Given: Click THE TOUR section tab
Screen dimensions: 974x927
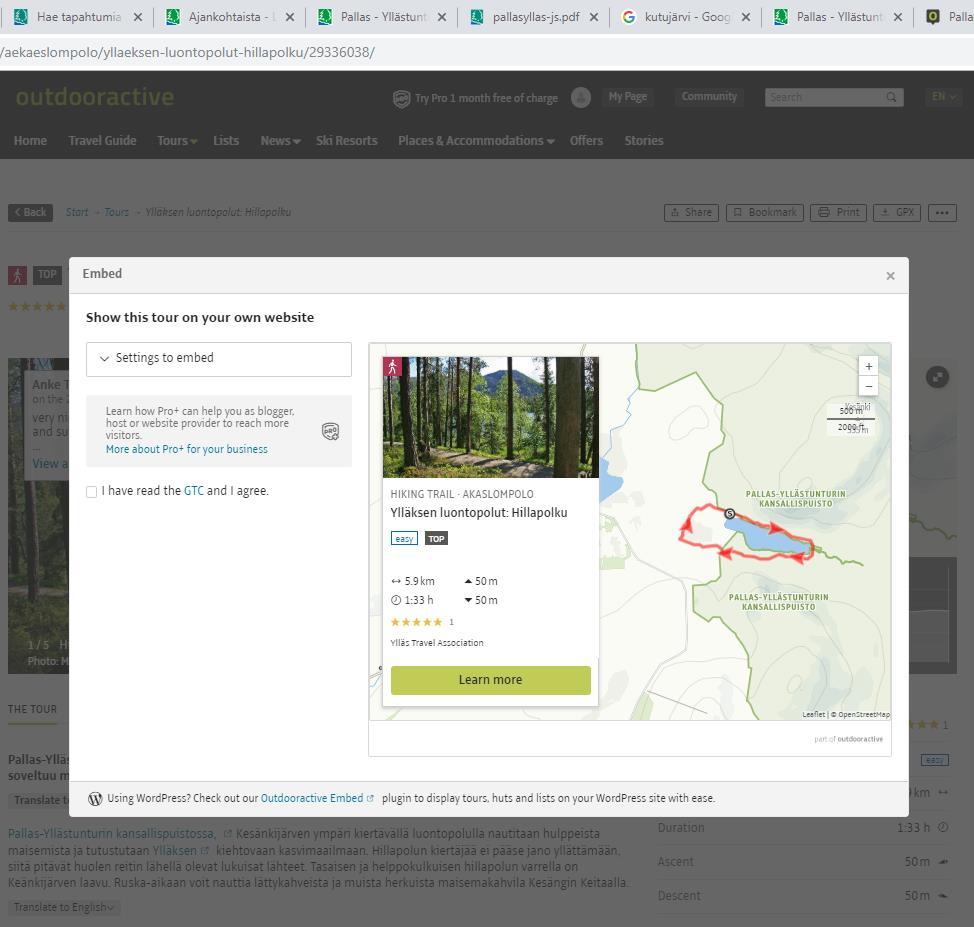Looking at the screenshot, I should pyautogui.click(x=32, y=710).
